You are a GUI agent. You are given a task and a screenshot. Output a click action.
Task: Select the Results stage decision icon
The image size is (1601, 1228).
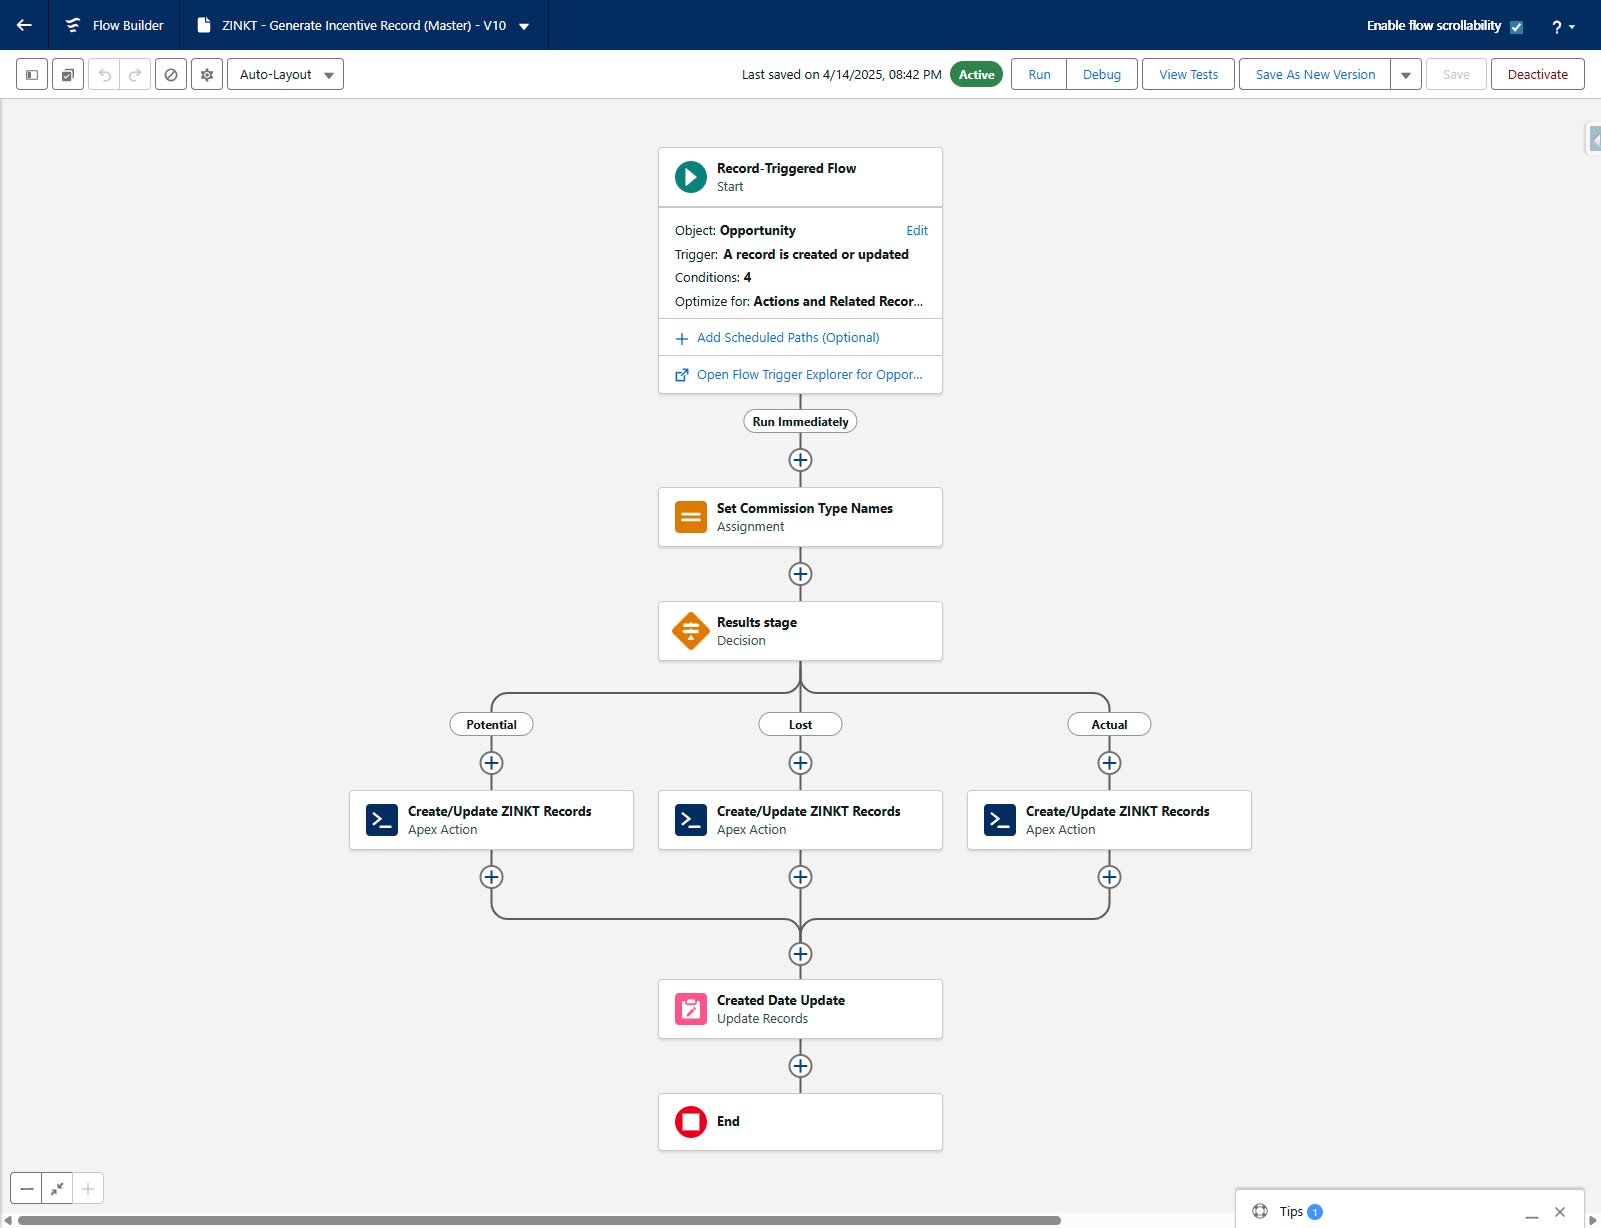pyautogui.click(x=690, y=631)
